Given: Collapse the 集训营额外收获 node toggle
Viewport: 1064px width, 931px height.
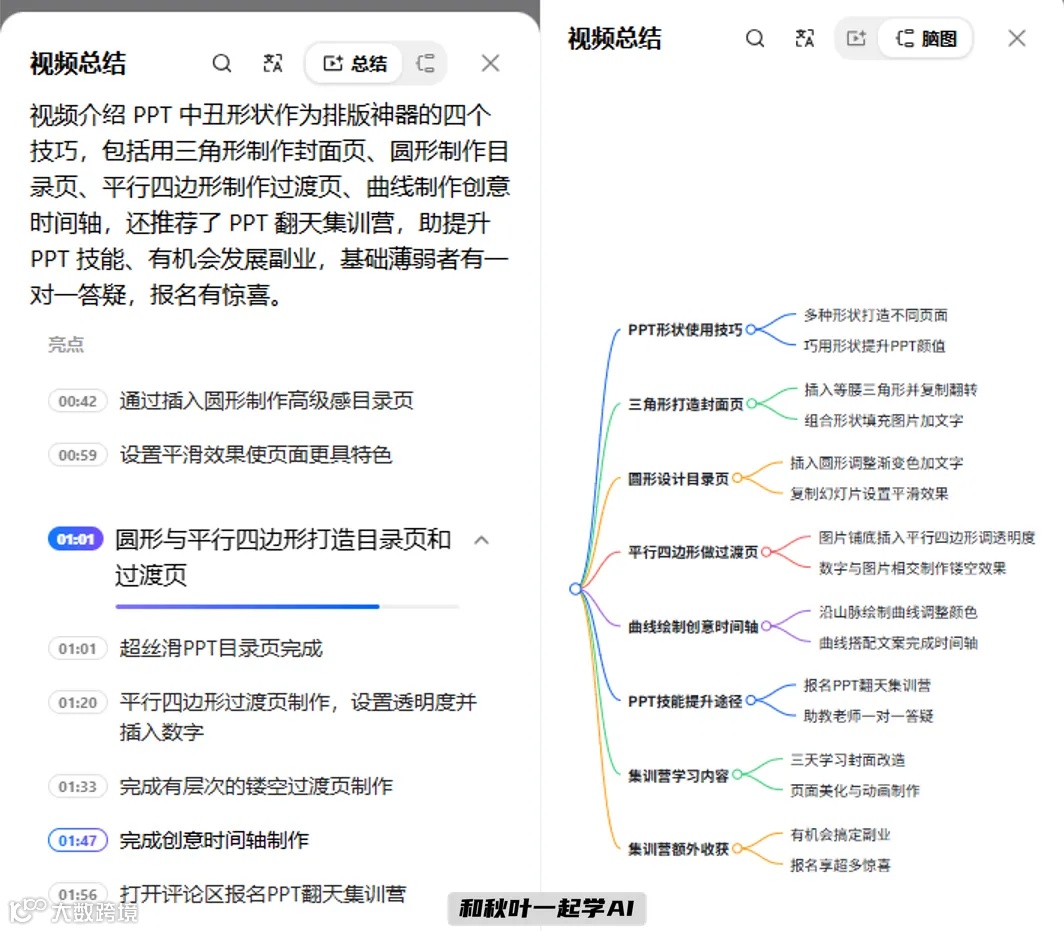Looking at the screenshot, I should (x=738, y=848).
